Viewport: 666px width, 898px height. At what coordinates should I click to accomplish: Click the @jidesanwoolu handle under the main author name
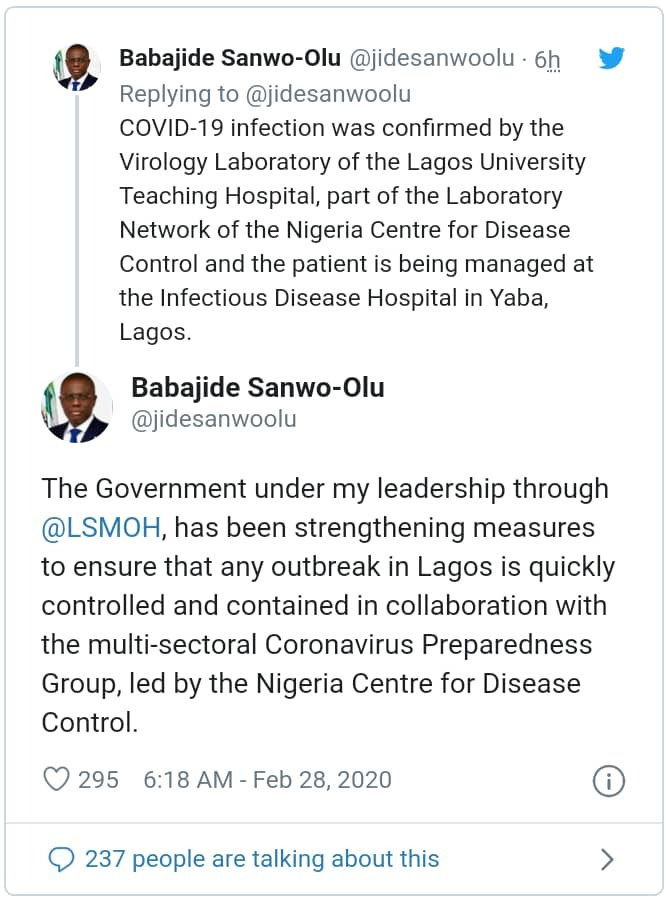(x=214, y=419)
